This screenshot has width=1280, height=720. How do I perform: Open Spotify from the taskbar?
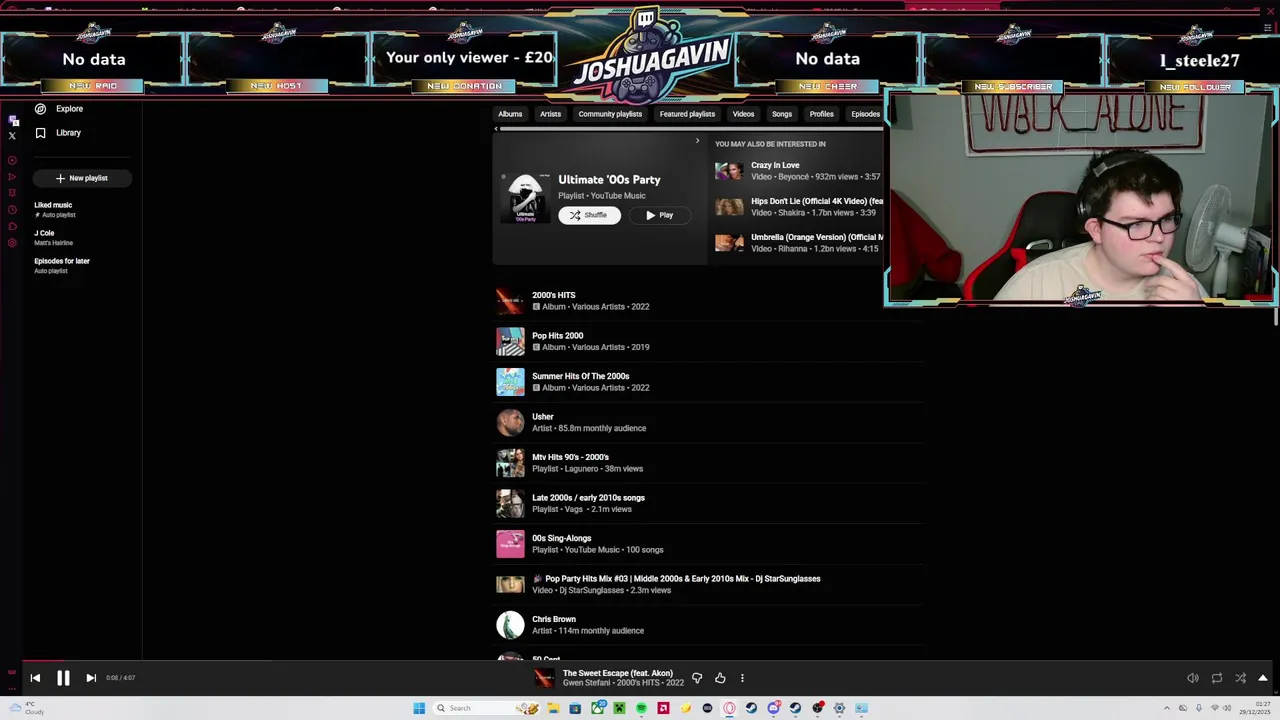tap(641, 708)
